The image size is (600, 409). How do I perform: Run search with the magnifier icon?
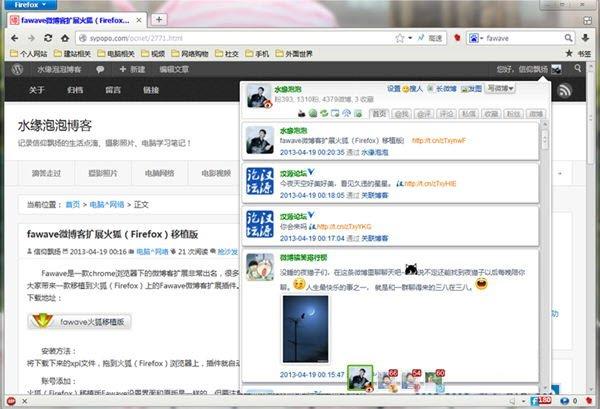click(x=568, y=38)
